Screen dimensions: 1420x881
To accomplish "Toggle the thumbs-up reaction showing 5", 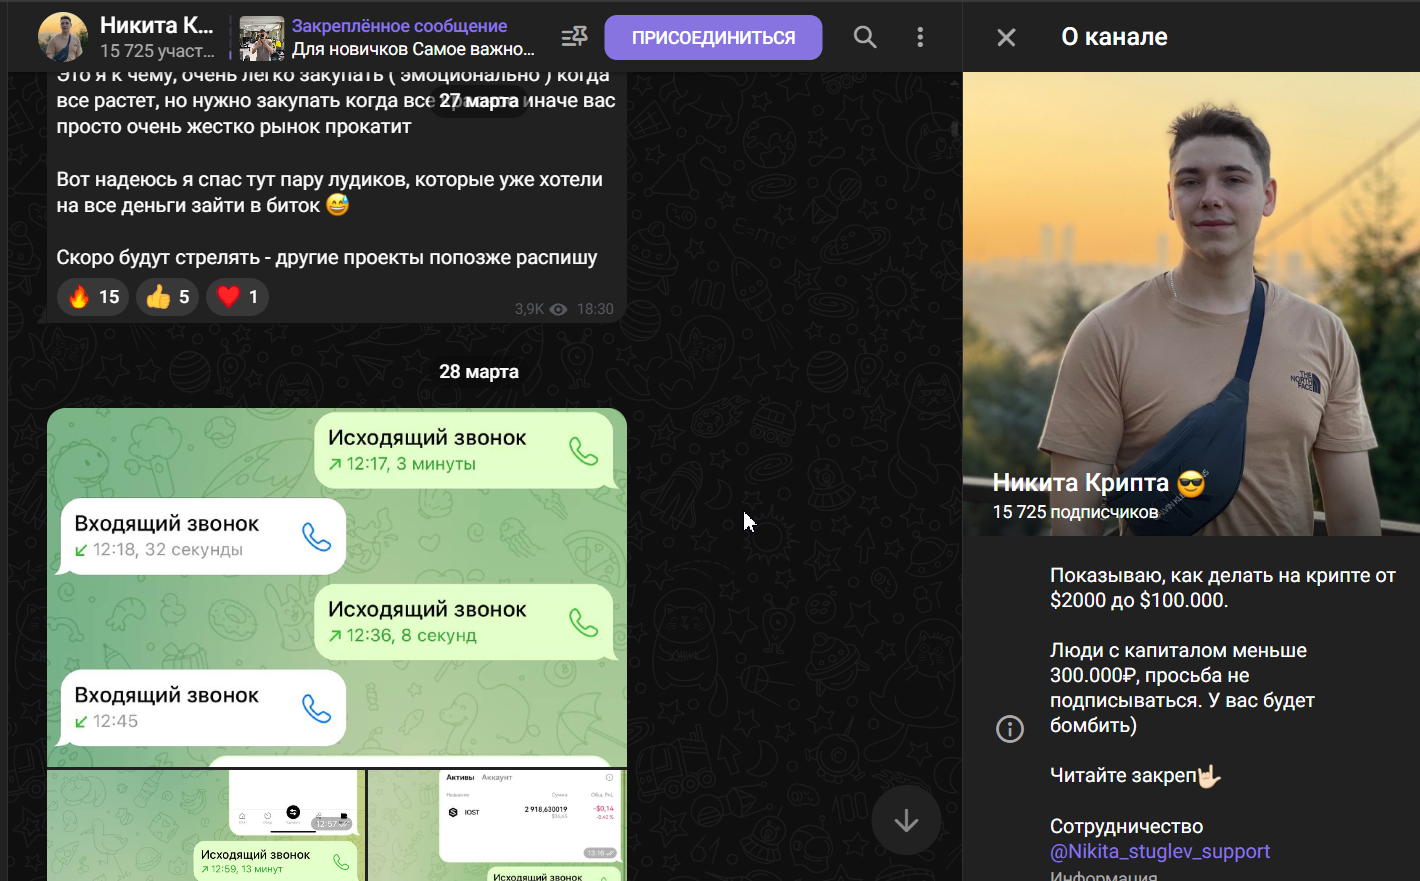I will click(x=168, y=297).
